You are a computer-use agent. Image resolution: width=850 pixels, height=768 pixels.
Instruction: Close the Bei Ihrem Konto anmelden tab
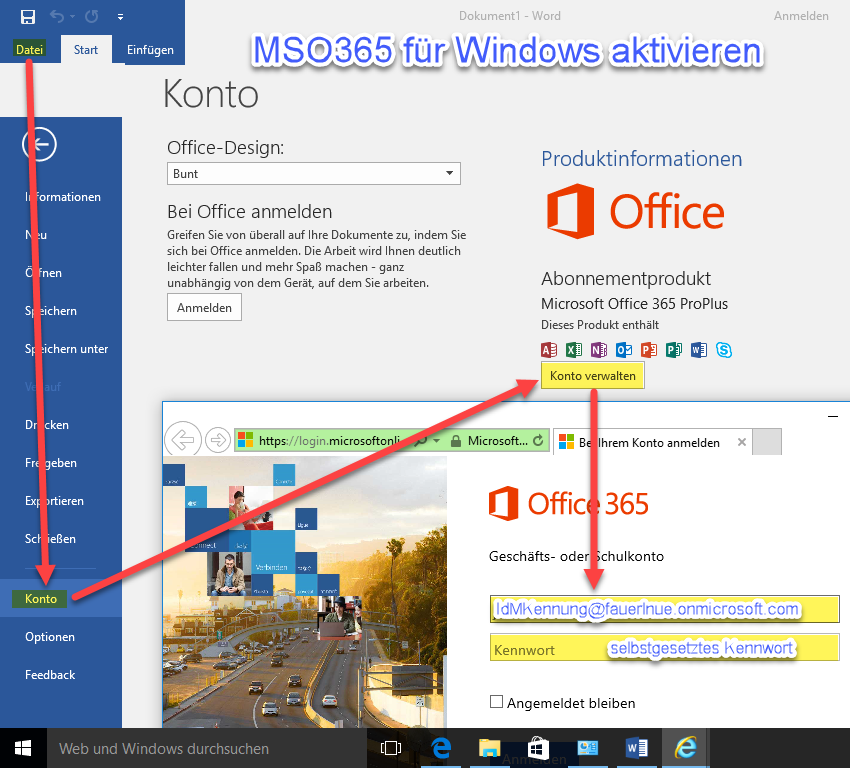742,442
